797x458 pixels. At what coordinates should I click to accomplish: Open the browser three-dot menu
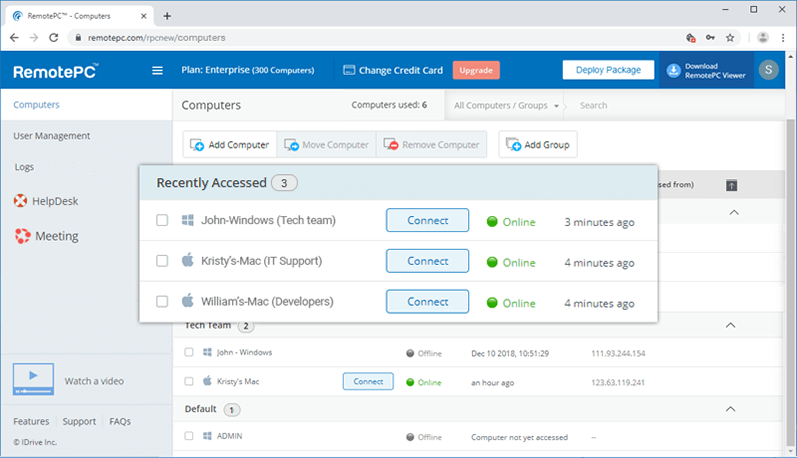coord(783,38)
